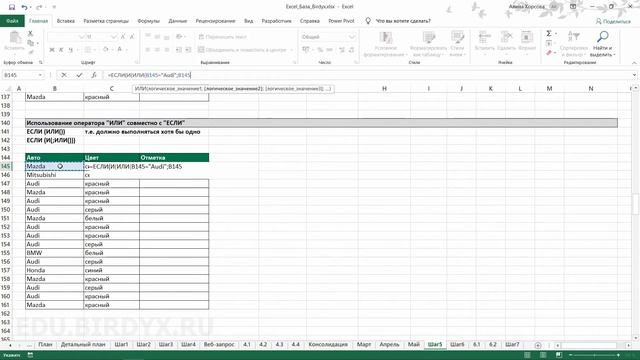Open Clipboard group dialog launcher
This screenshot has width=640, height=360.
pos(40,62)
